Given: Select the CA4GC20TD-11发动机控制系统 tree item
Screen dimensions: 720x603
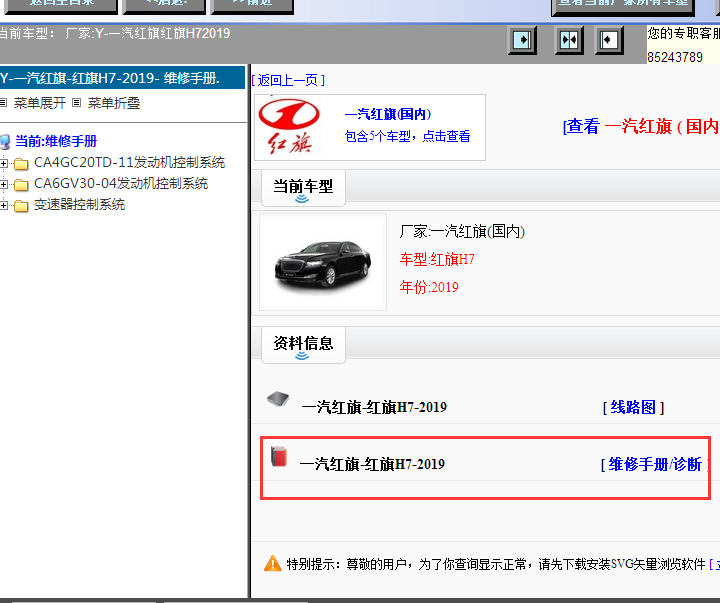Looking at the screenshot, I should [129, 163].
